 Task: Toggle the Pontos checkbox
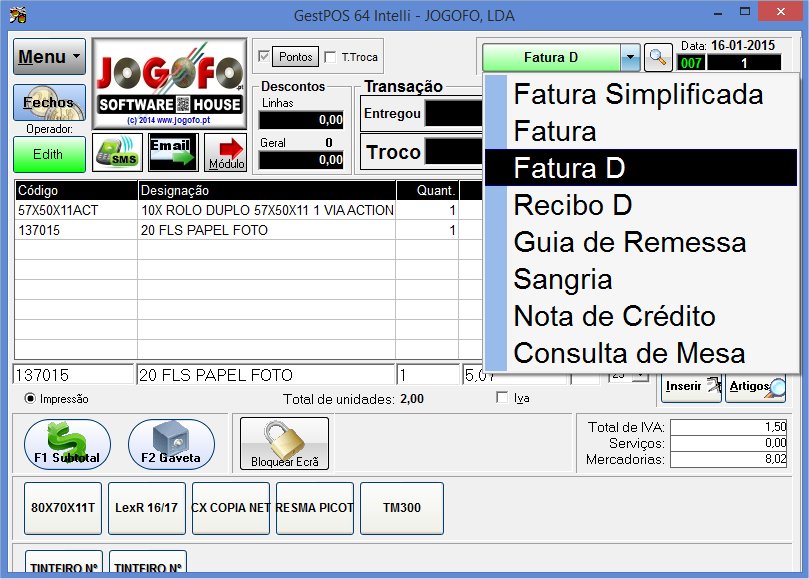click(x=264, y=57)
